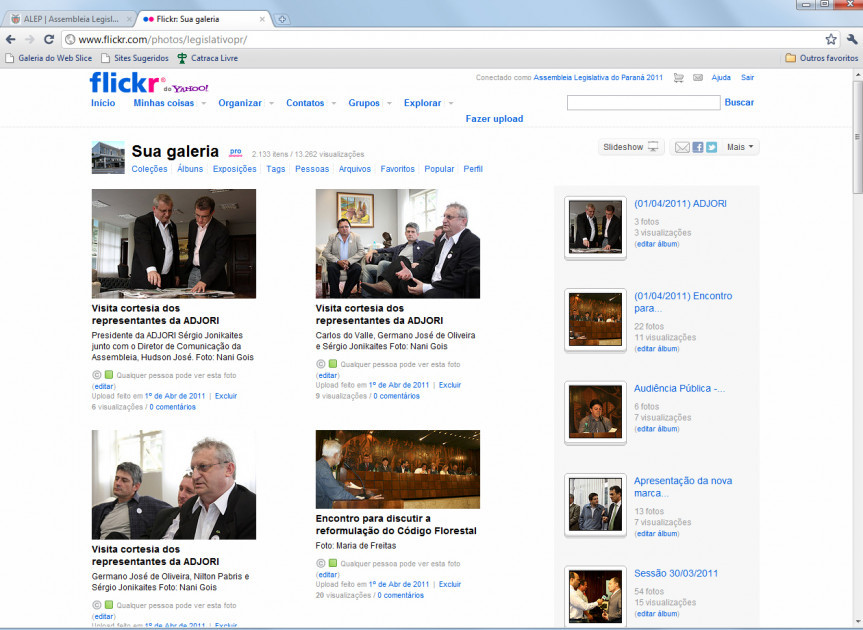Open Chrome wrench settings menu
The width and height of the screenshot is (863, 630).
pos(852,39)
